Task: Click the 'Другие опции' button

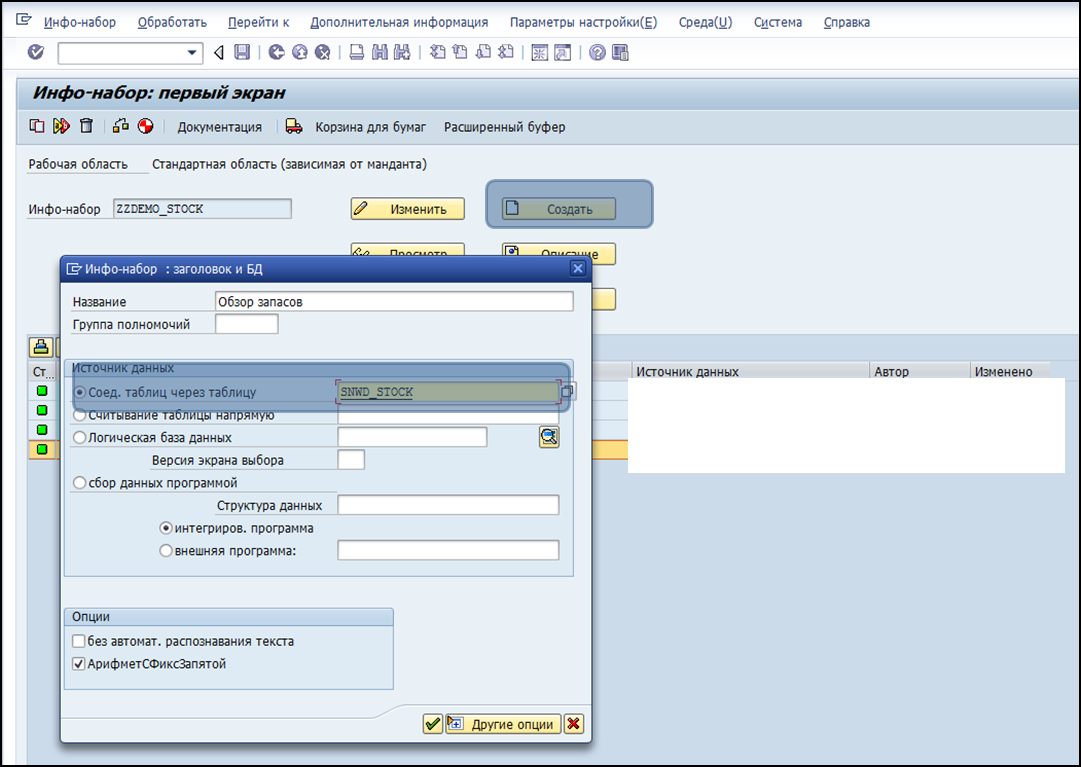Action: coord(504,724)
